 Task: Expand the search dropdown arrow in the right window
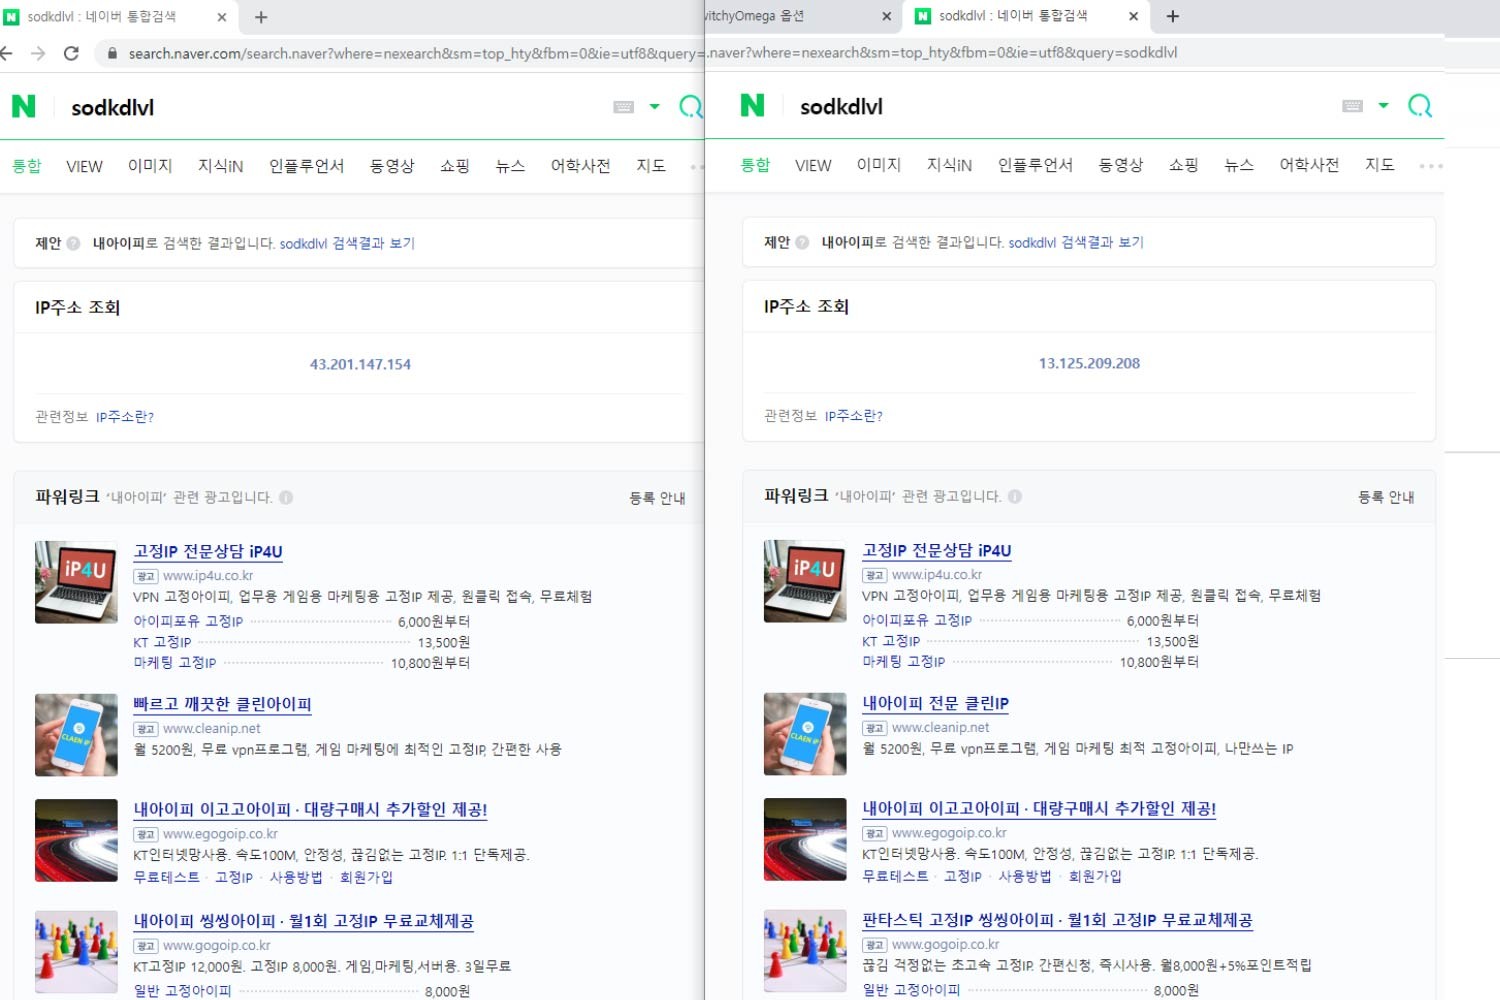1383,105
